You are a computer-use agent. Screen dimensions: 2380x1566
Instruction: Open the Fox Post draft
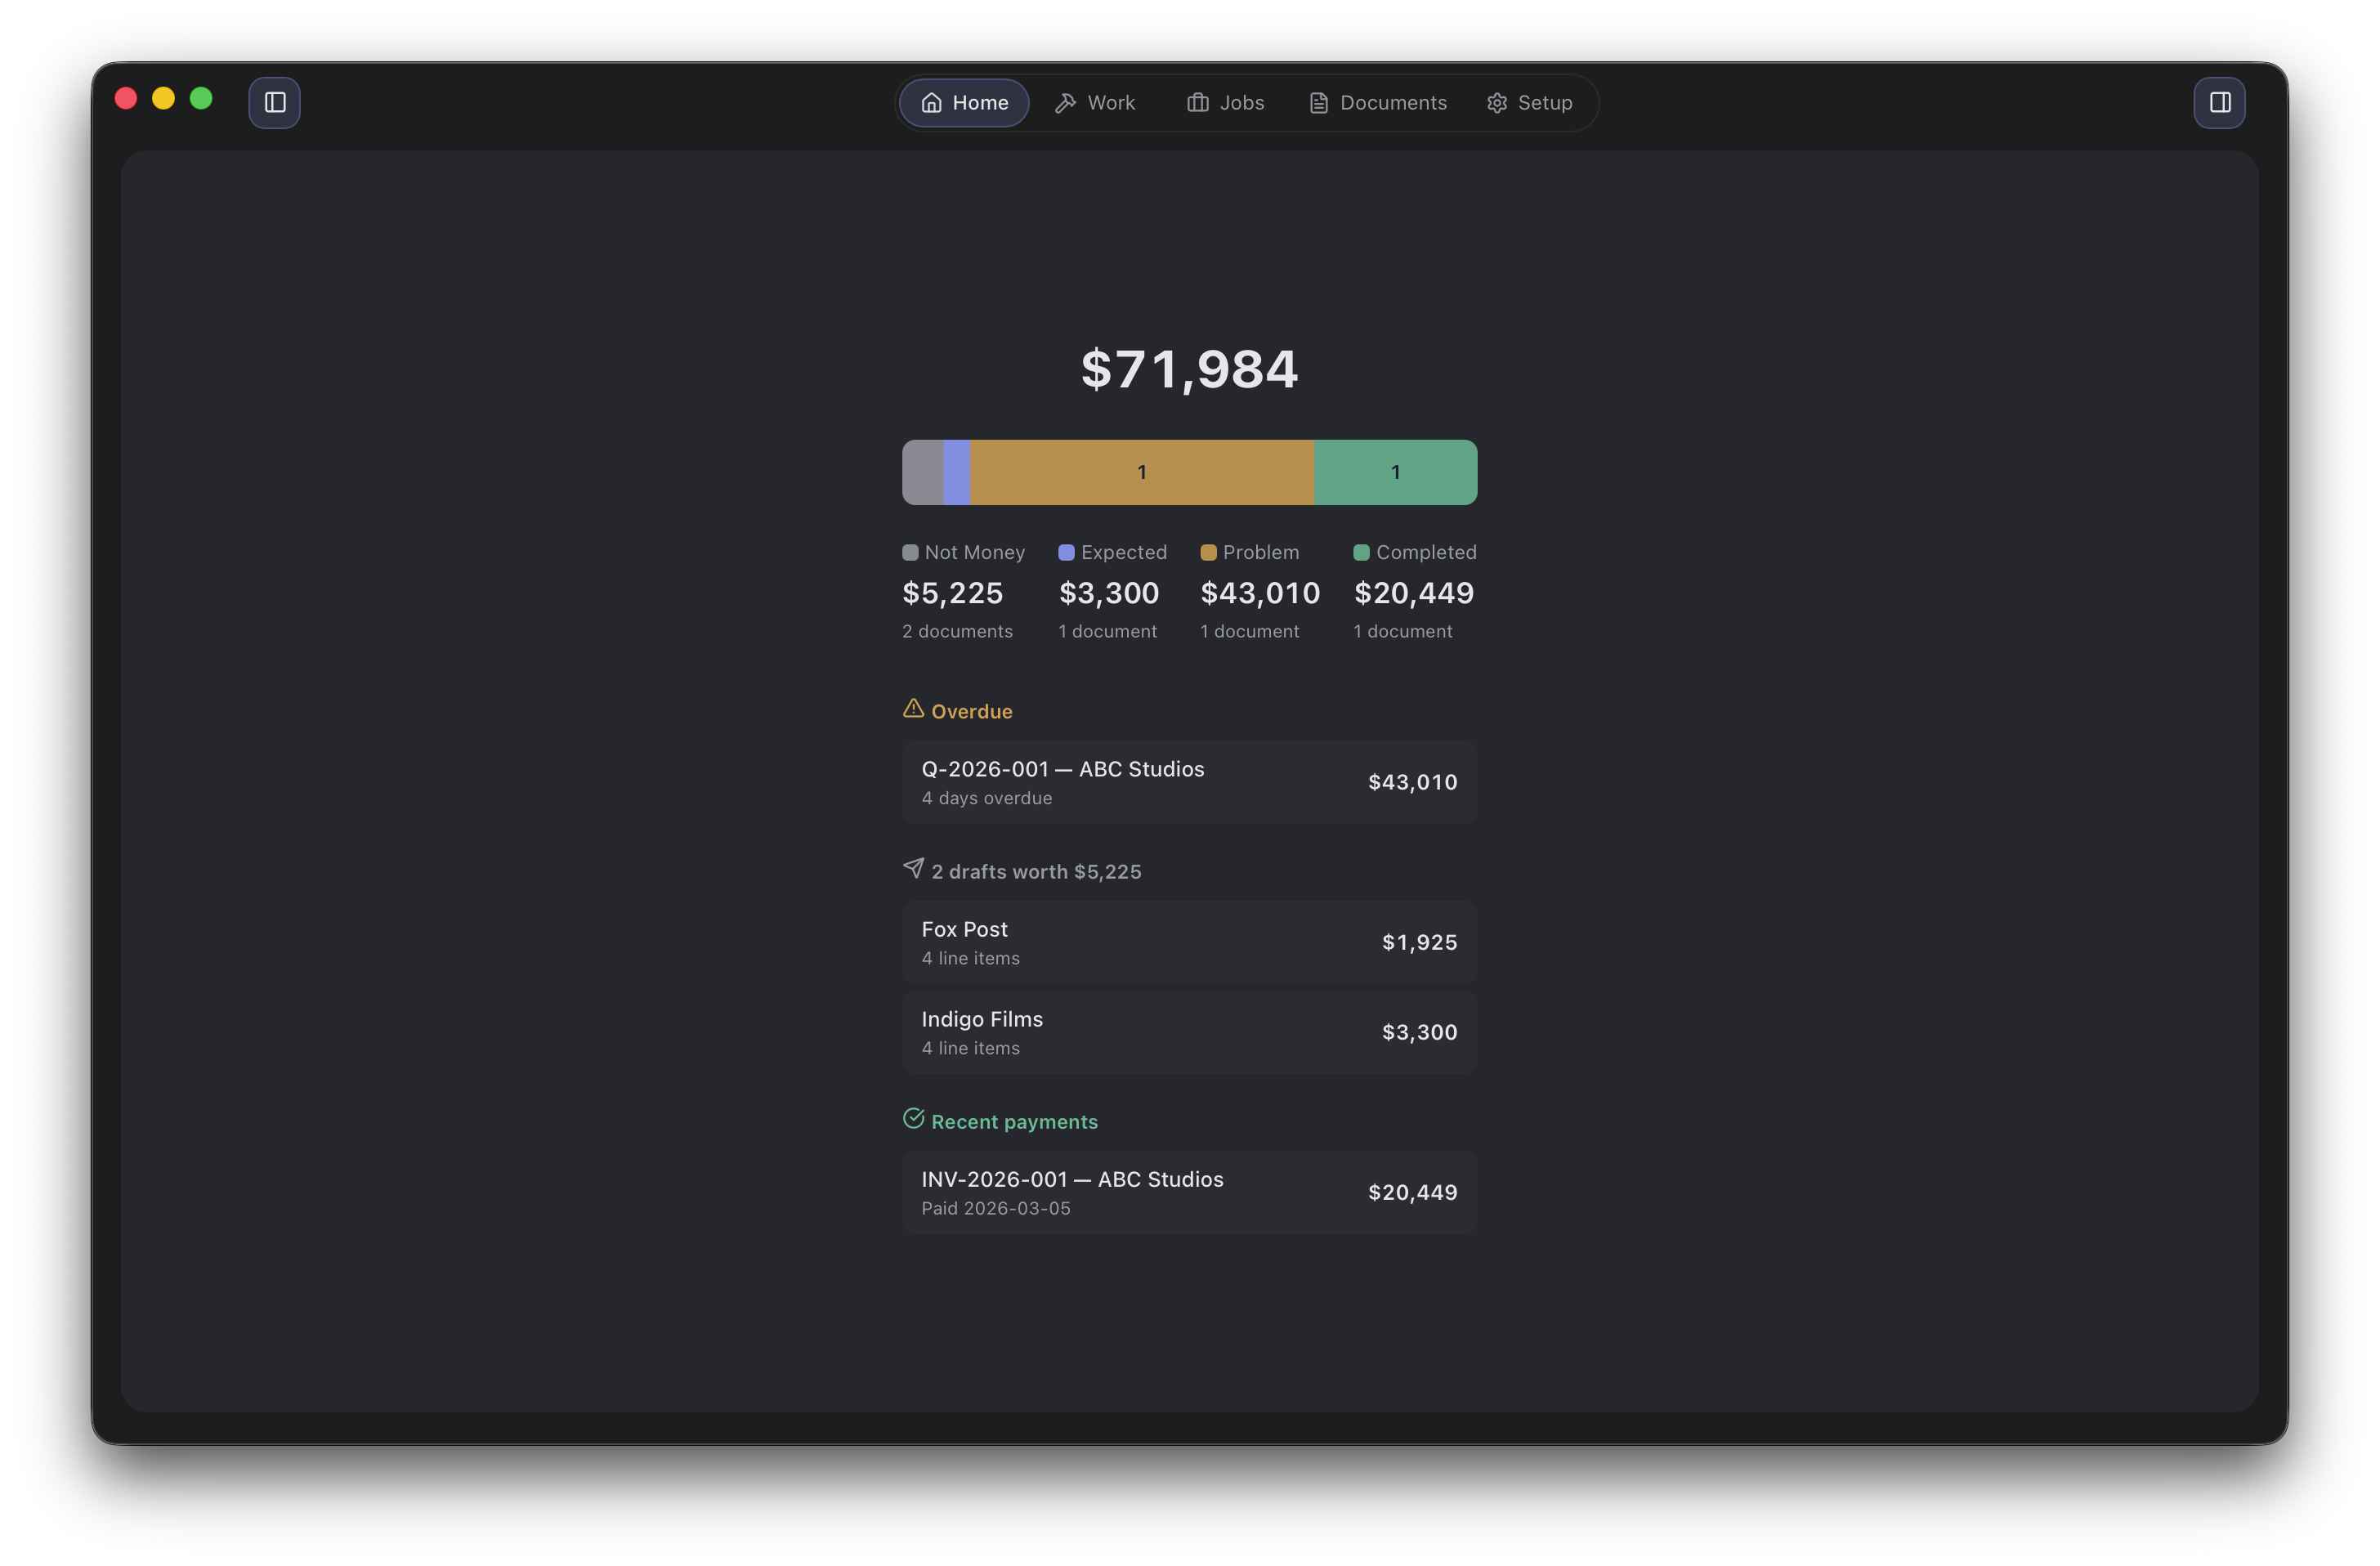click(1189, 941)
